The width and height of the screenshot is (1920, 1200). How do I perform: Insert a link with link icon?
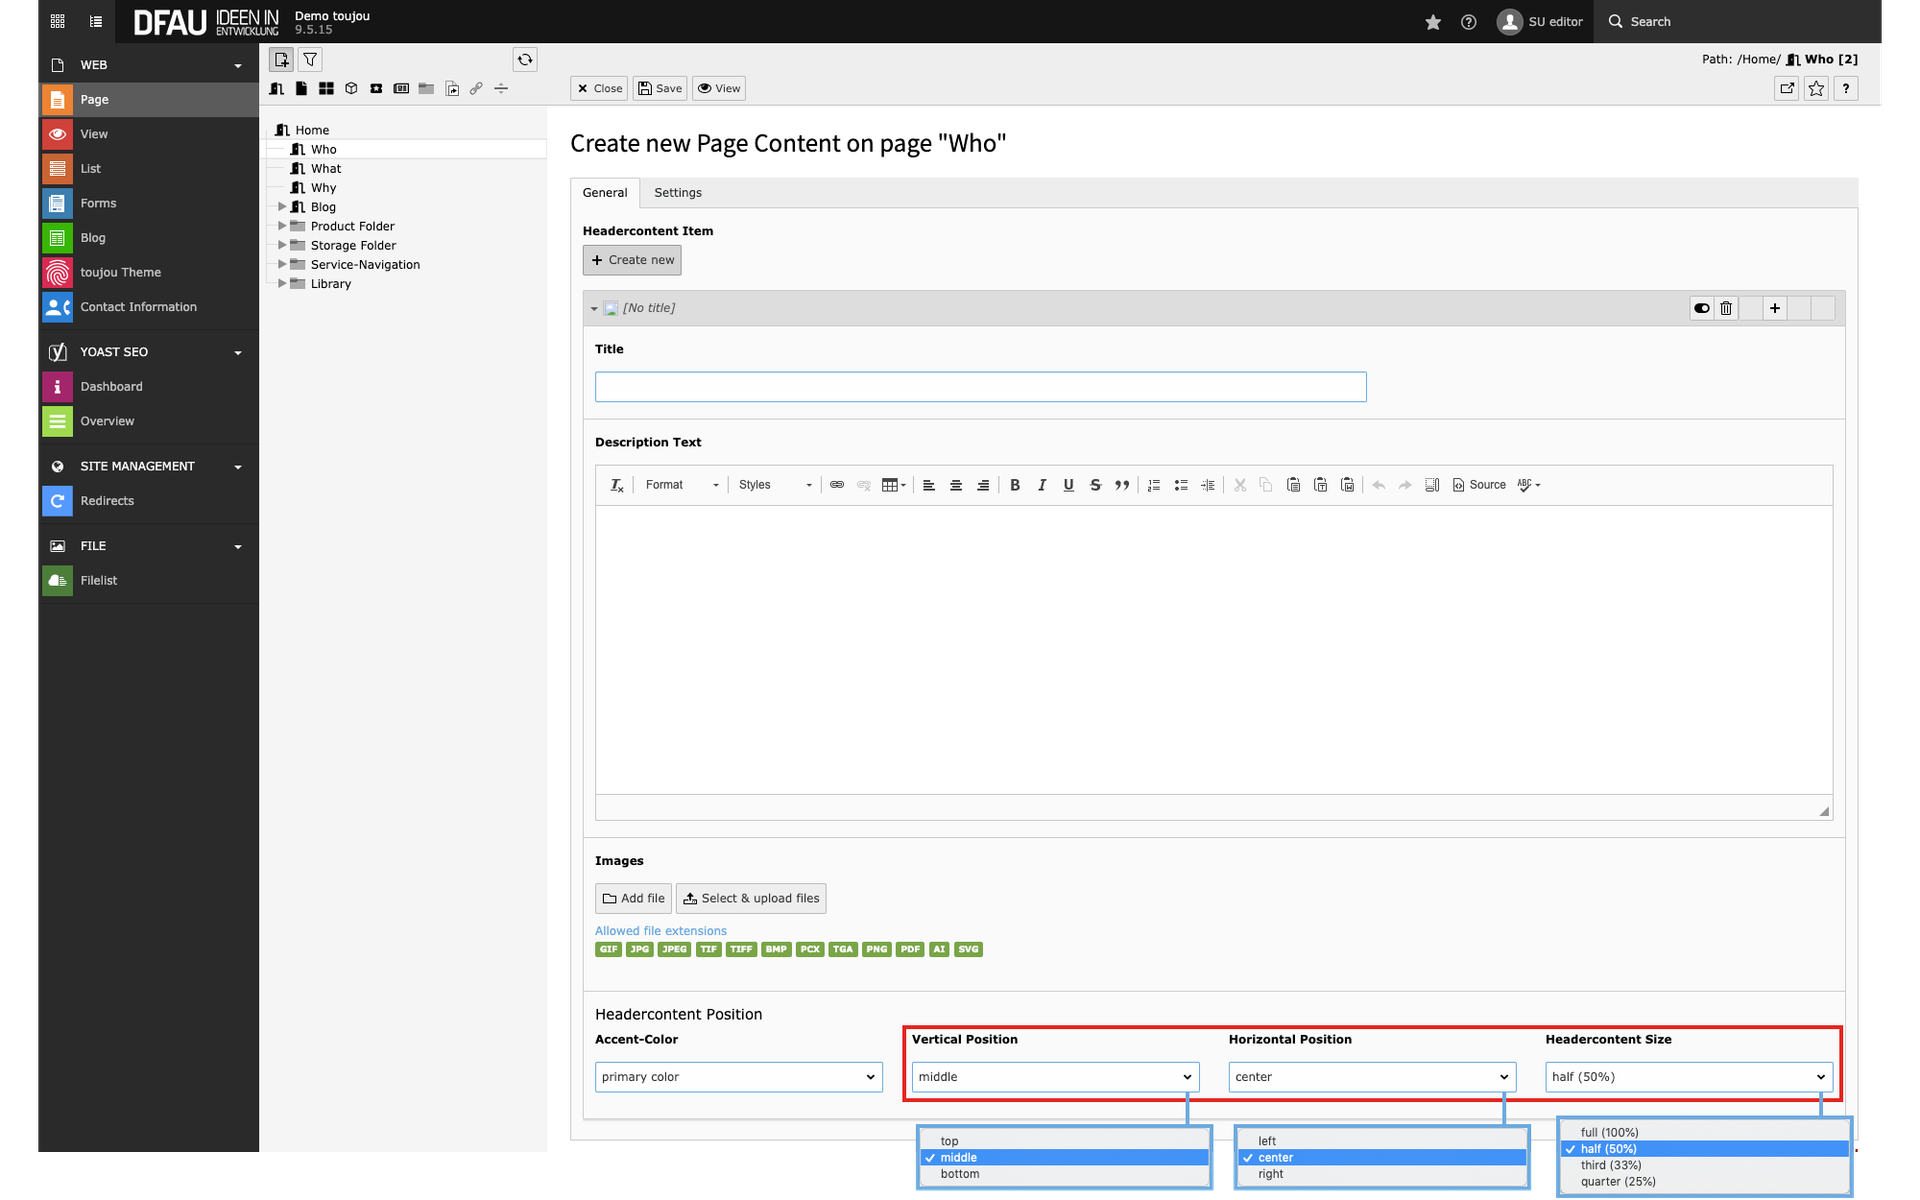pos(837,485)
